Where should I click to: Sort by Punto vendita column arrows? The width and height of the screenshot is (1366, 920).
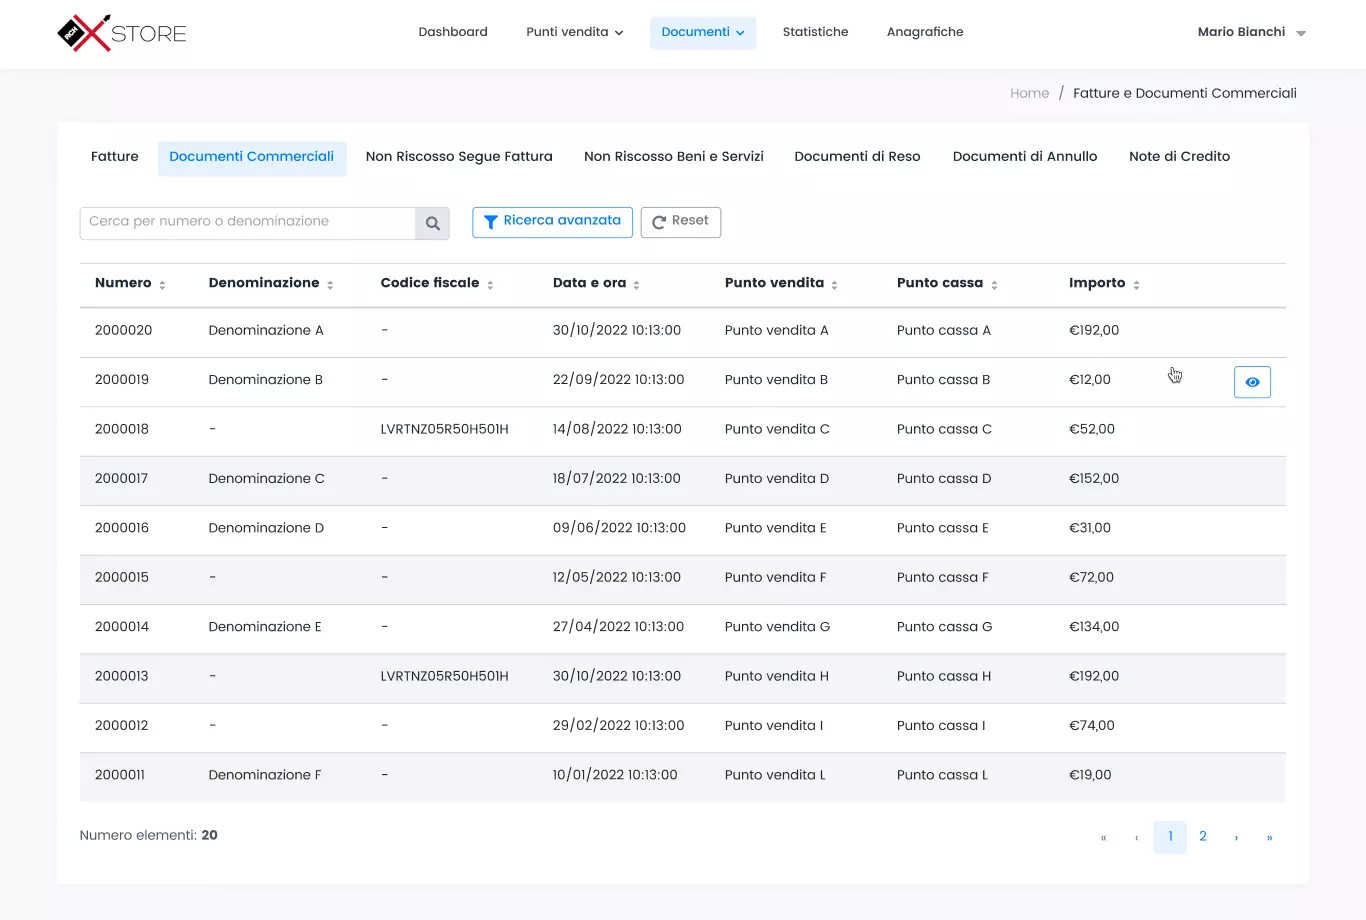[x=834, y=285]
